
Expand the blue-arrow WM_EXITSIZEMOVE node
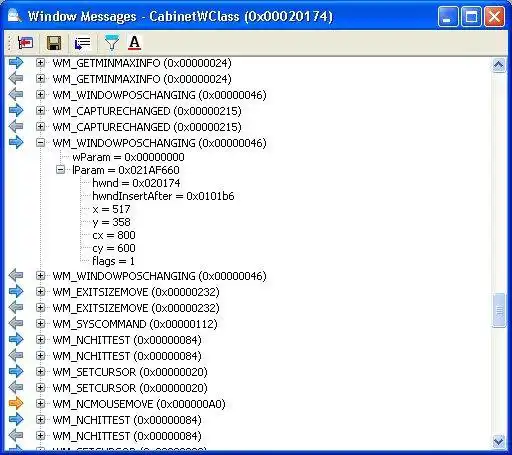(x=40, y=292)
